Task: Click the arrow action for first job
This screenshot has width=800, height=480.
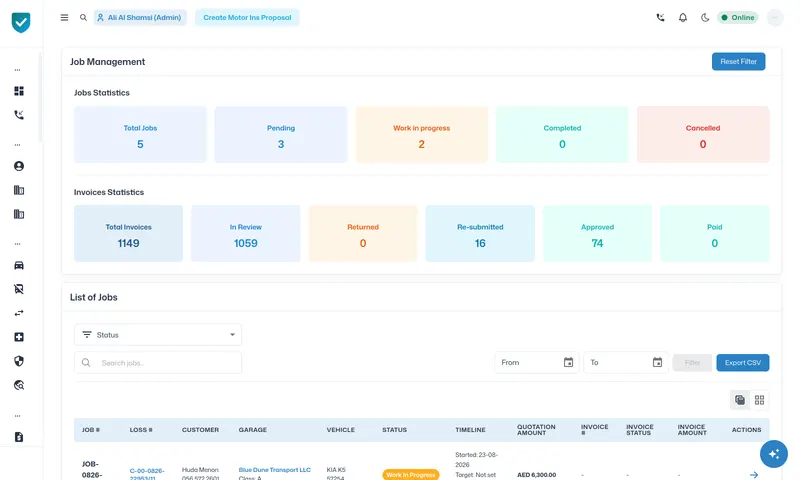Action: click(x=754, y=475)
